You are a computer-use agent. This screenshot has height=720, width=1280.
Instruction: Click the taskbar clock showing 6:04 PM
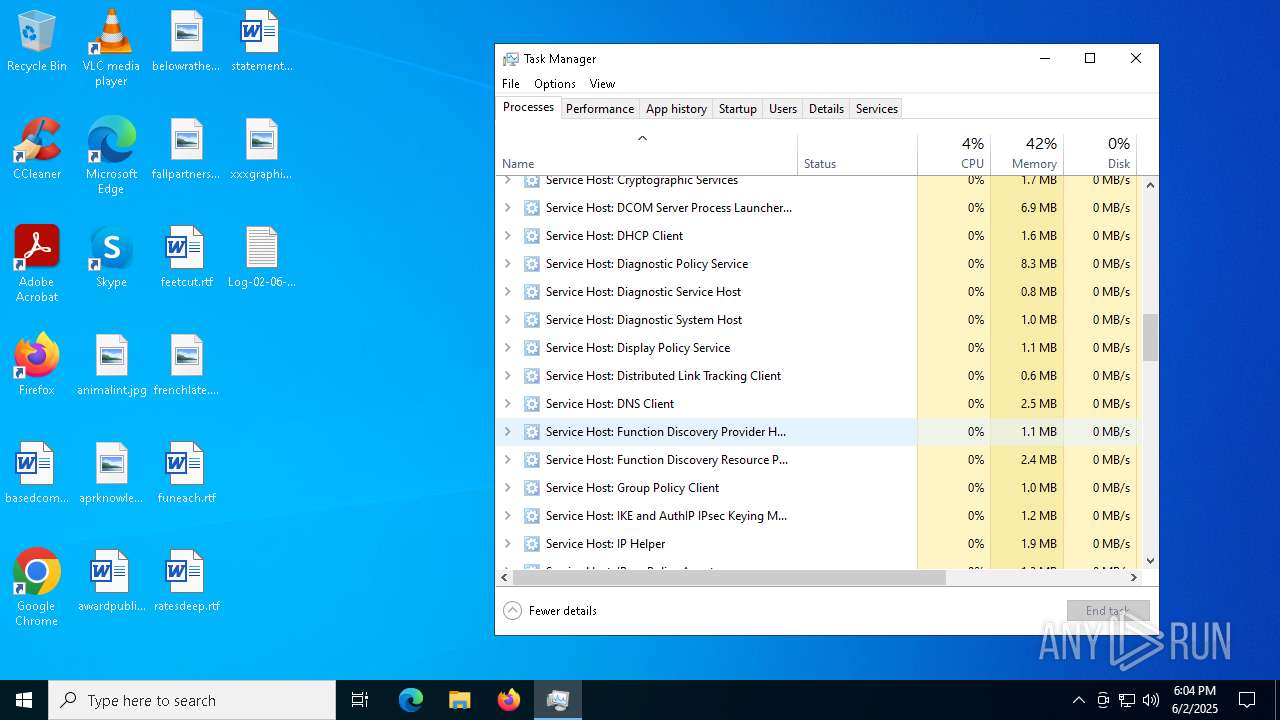(x=1195, y=700)
